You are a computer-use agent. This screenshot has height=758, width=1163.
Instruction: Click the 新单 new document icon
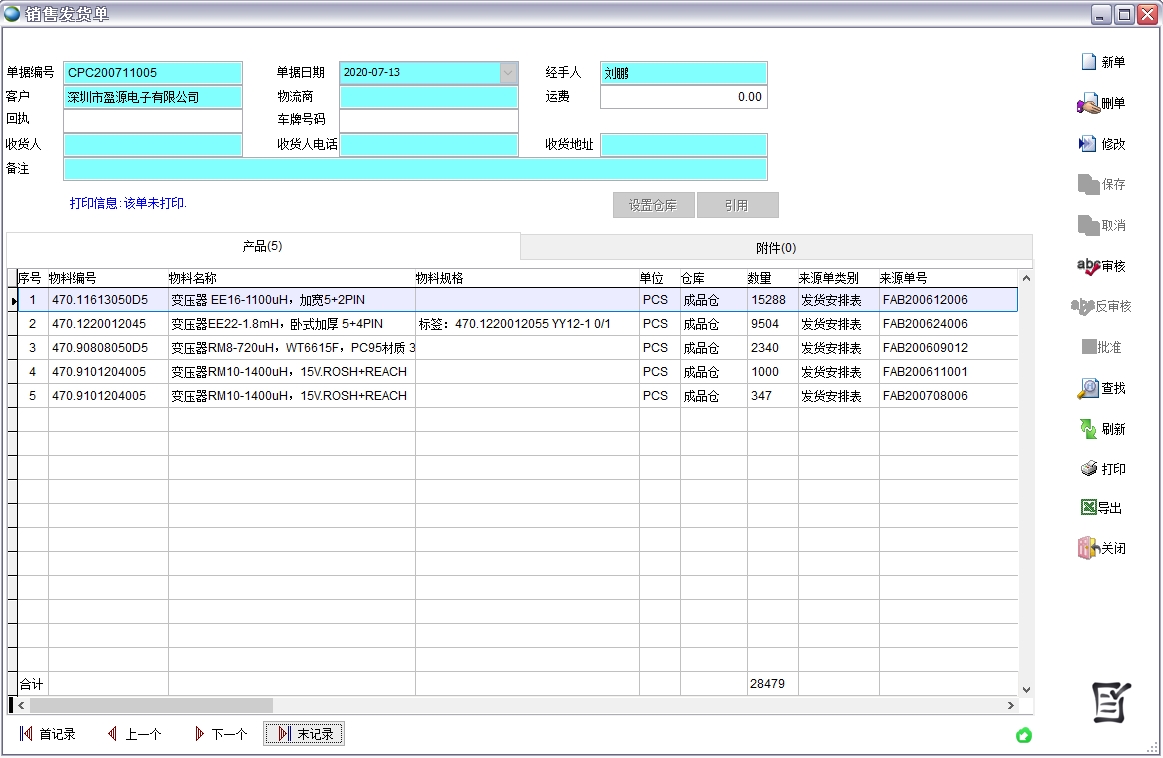(1089, 62)
